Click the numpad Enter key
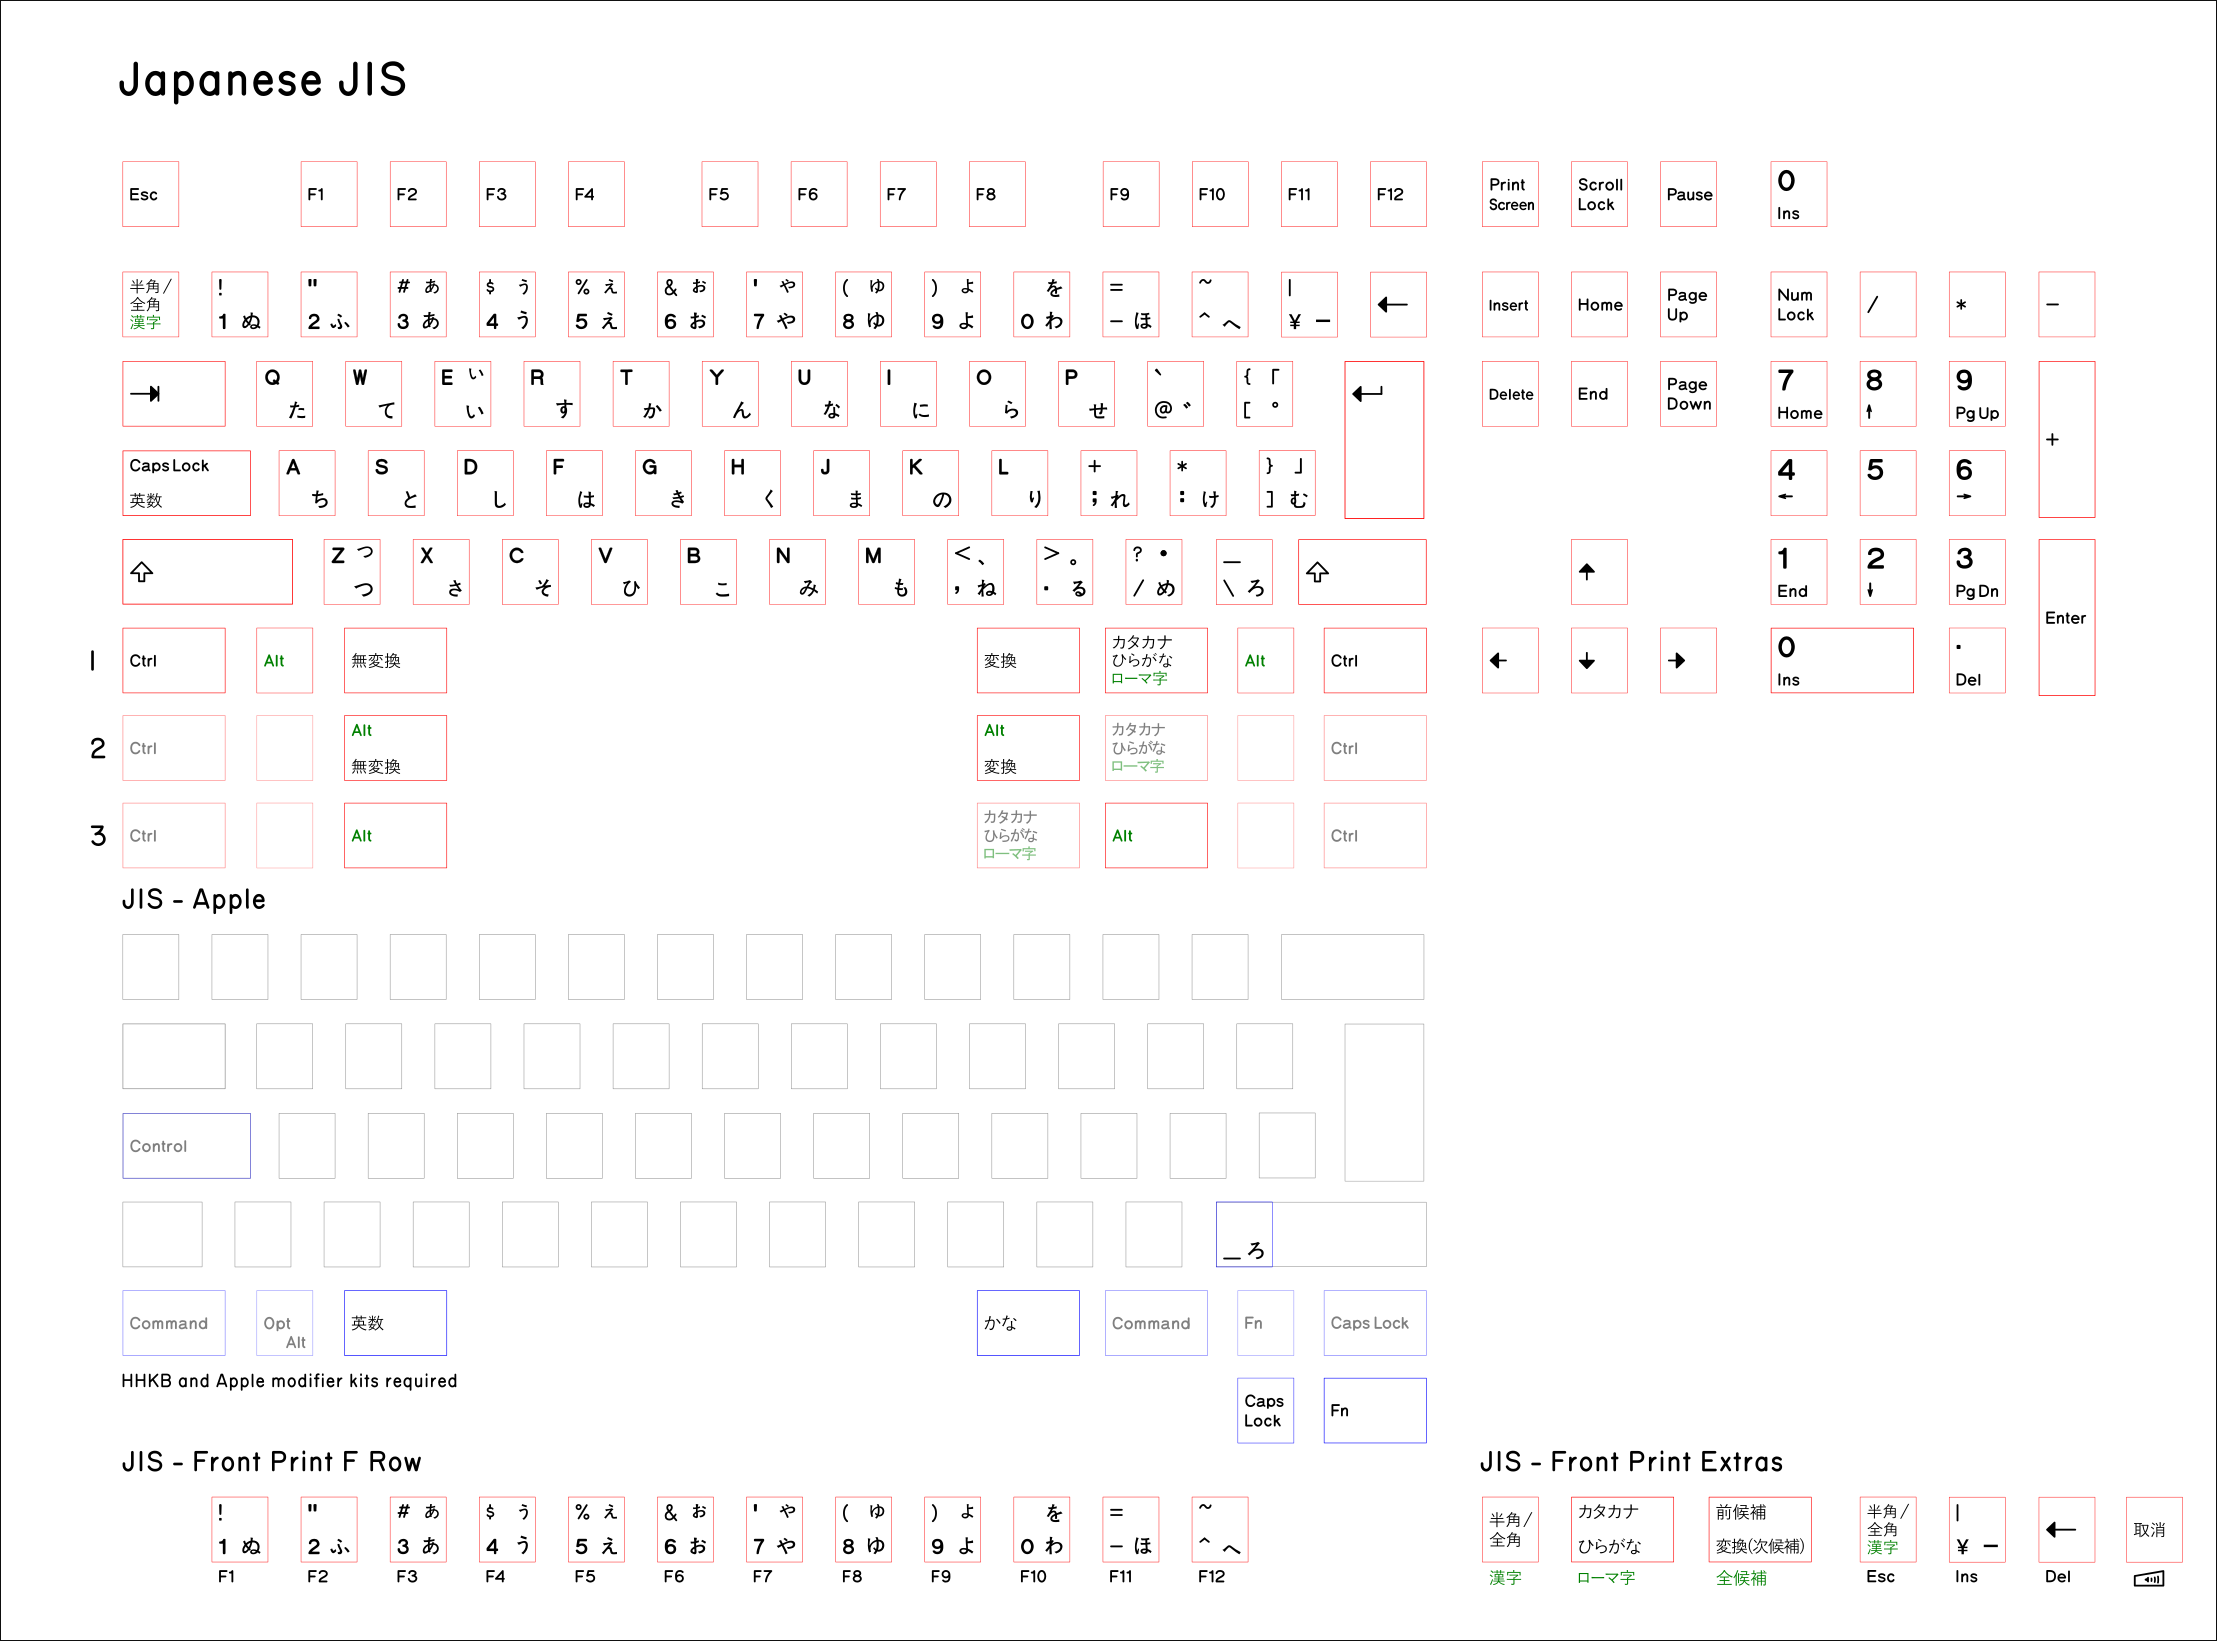 click(2066, 617)
